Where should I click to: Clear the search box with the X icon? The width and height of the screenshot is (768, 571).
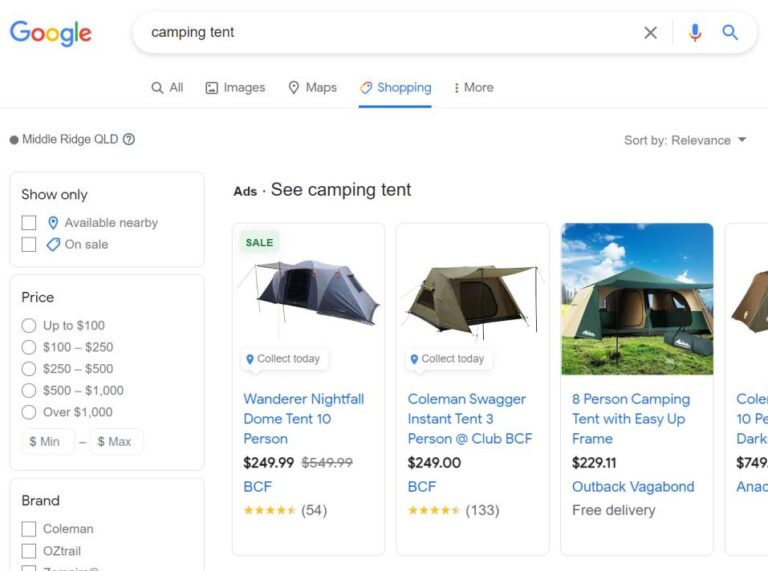coord(650,33)
